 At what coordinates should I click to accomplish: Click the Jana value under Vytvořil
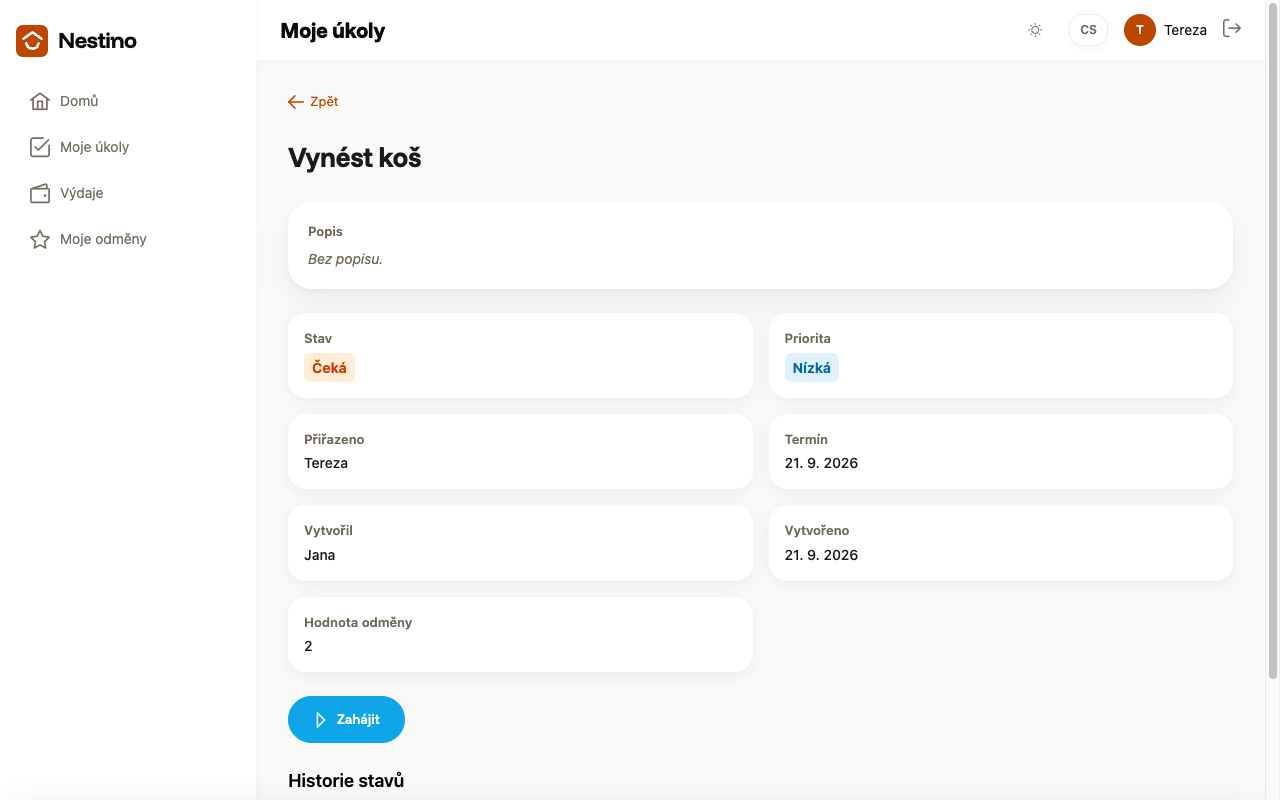319,555
